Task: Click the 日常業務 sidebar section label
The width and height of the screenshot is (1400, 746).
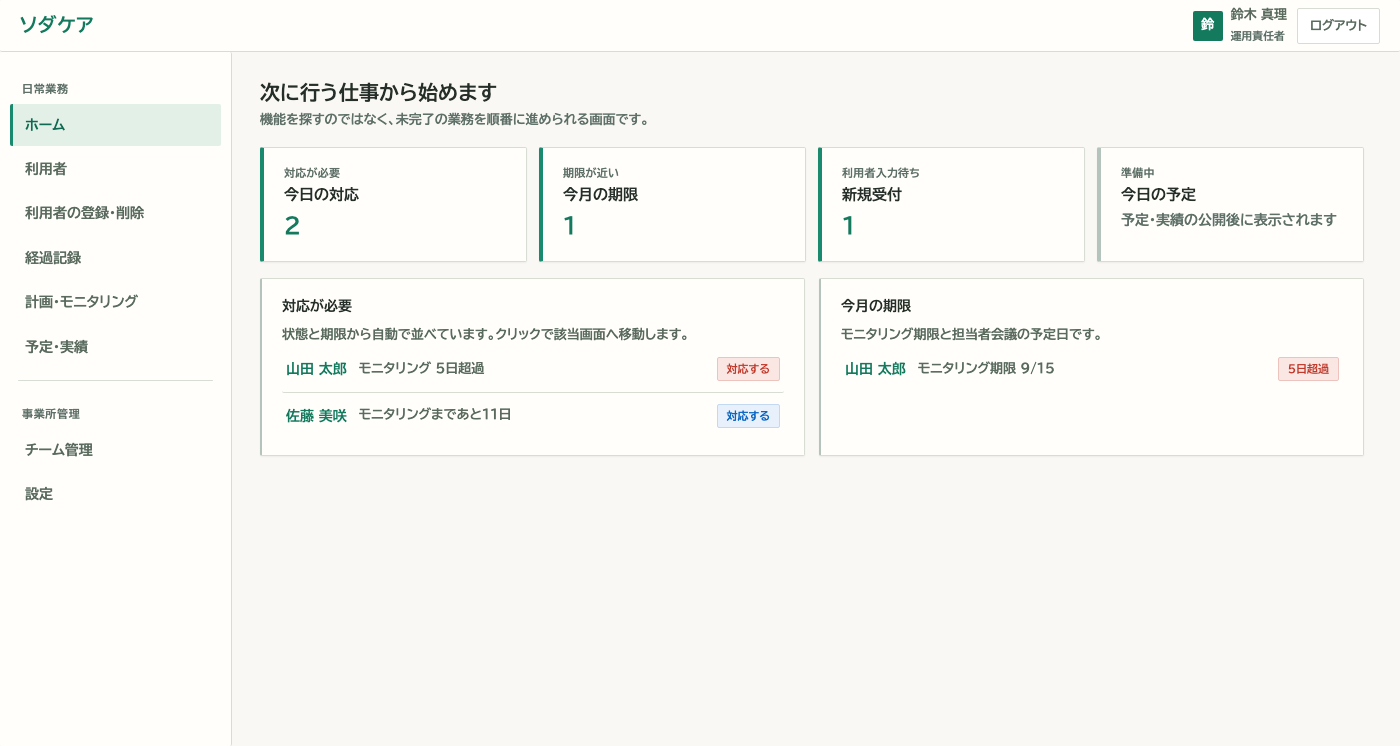Action: tap(45, 89)
